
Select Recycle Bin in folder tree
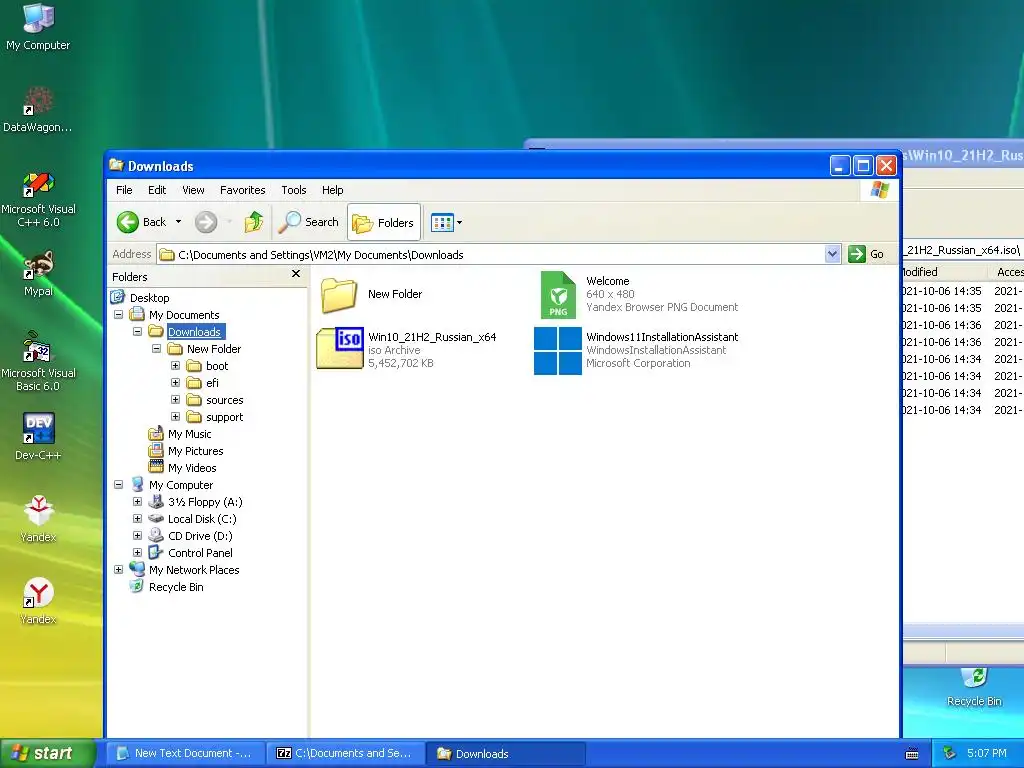[x=176, y=586]
